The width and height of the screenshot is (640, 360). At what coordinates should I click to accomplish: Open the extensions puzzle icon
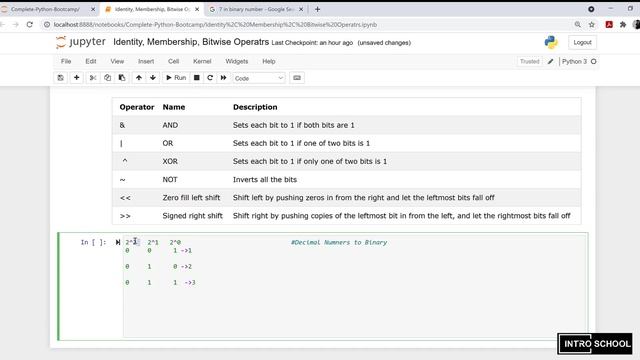click(x=623, y=24)
